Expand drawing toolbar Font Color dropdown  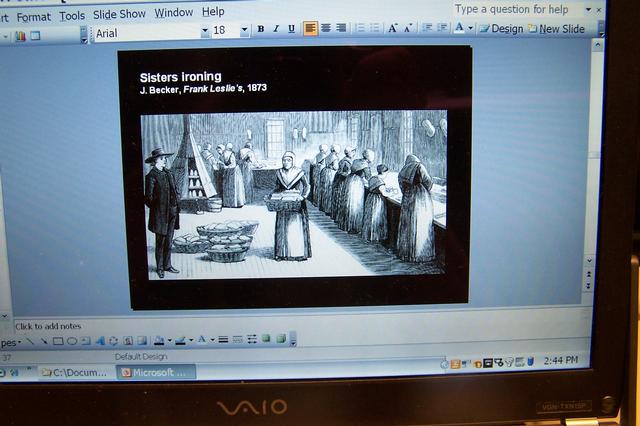coord(212,339)
